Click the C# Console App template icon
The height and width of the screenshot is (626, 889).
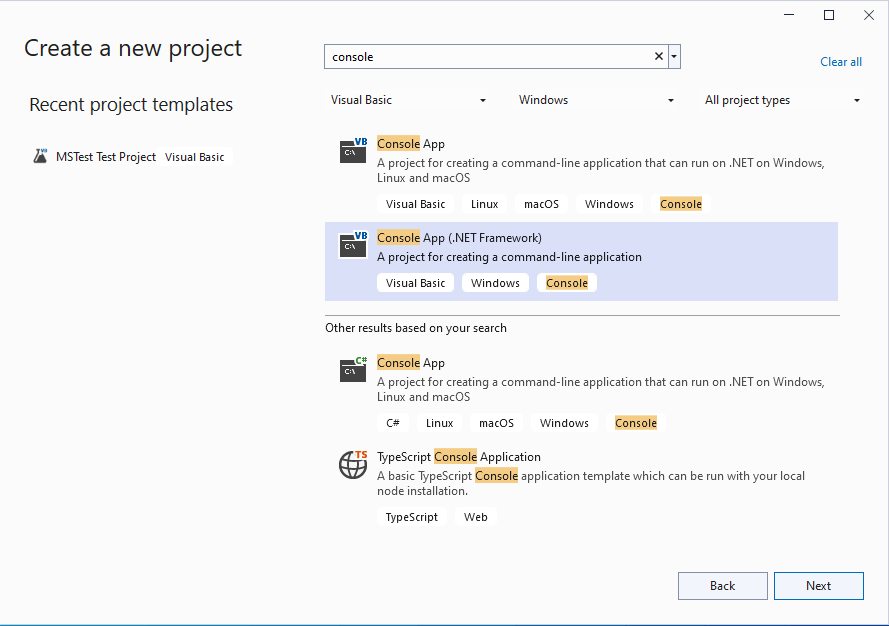click(353, 369)
